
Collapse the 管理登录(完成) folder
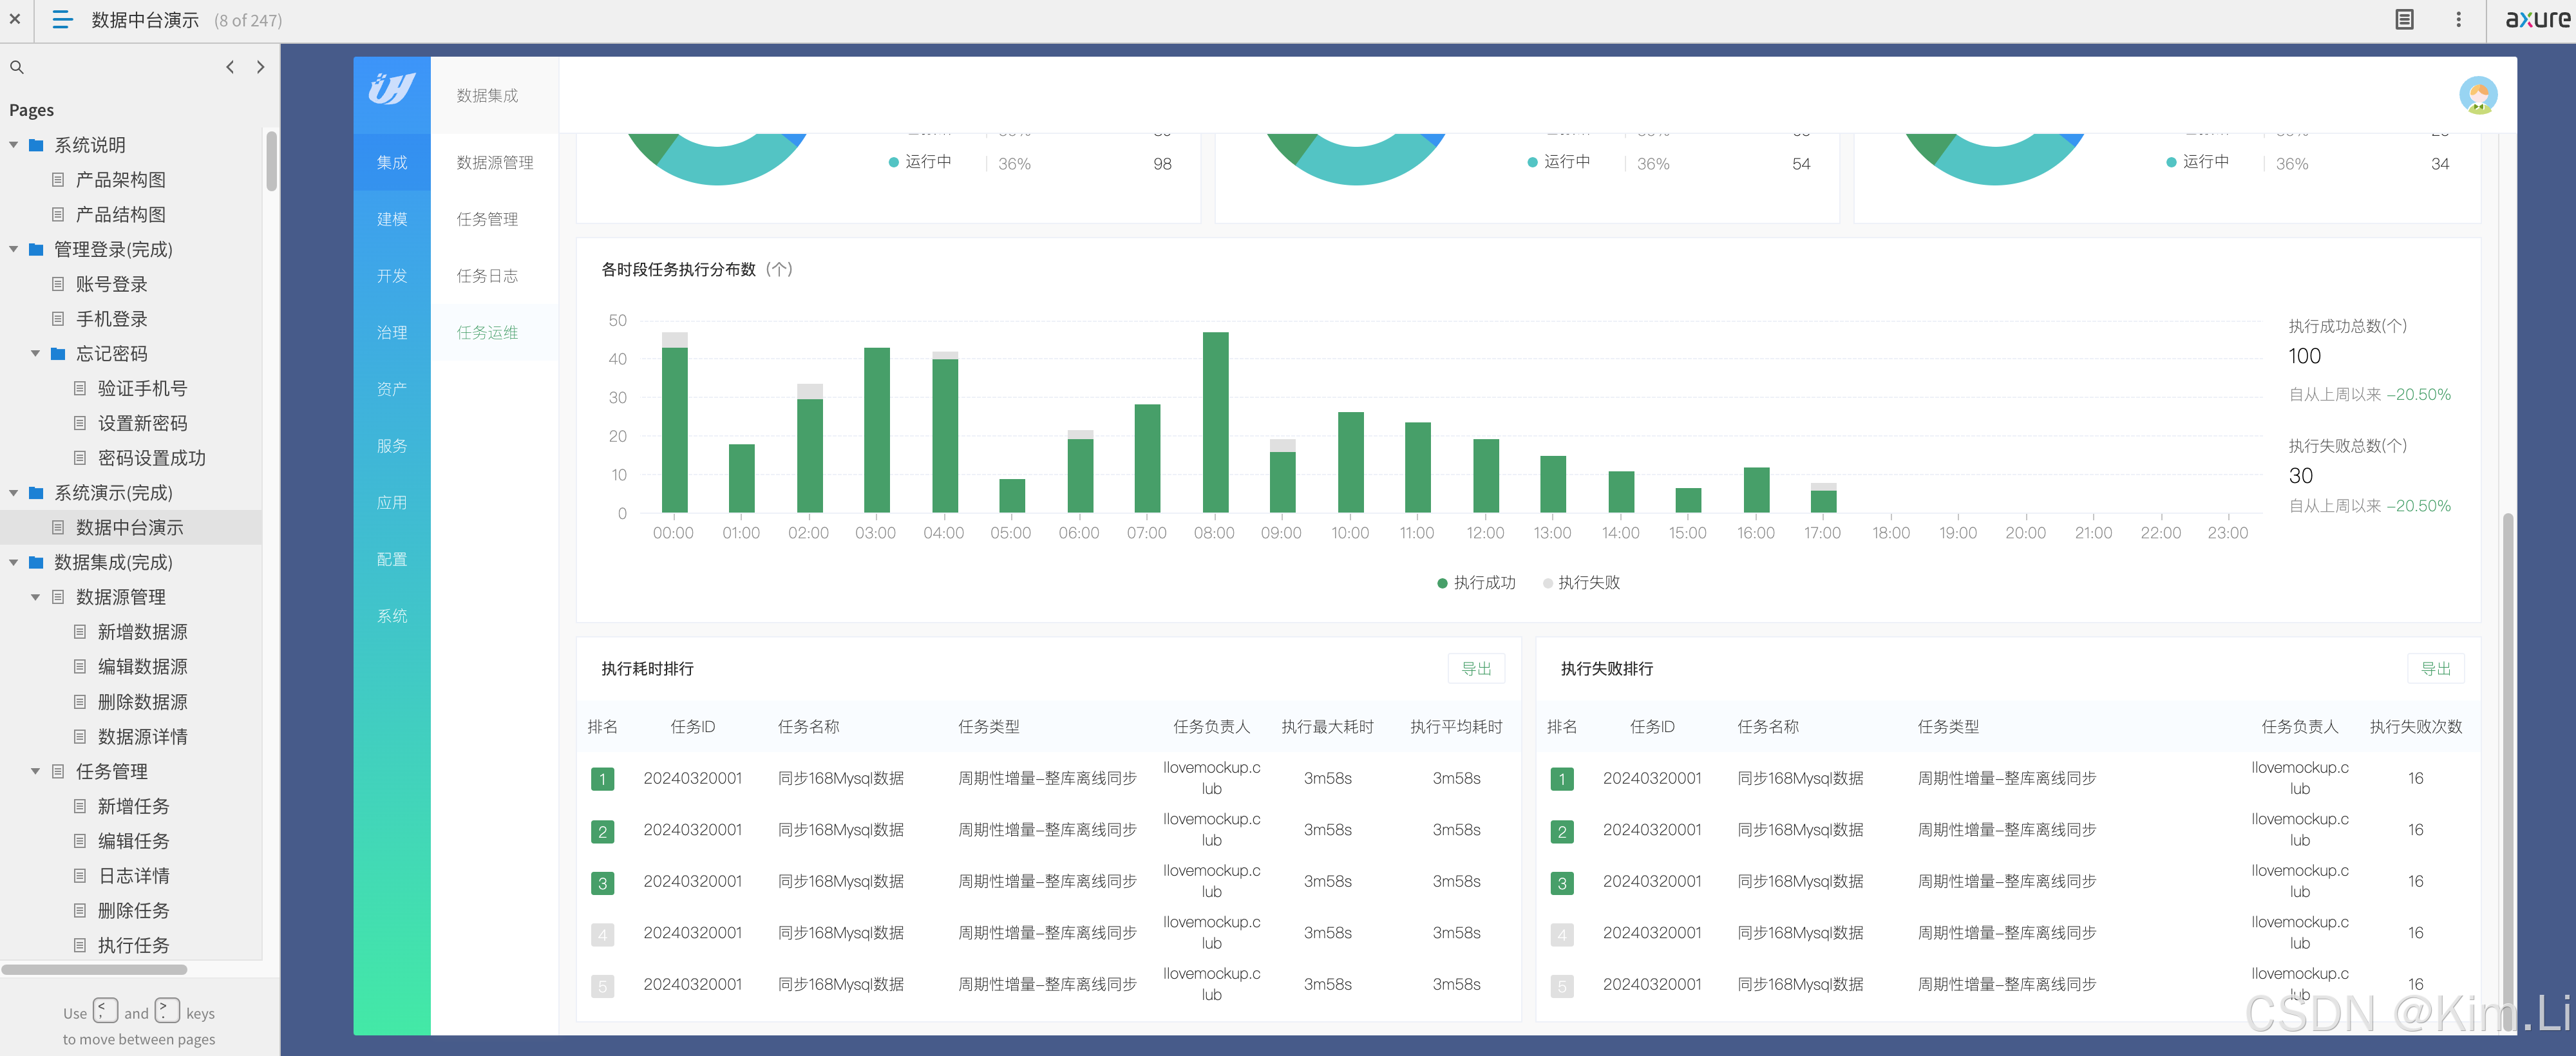14,249
